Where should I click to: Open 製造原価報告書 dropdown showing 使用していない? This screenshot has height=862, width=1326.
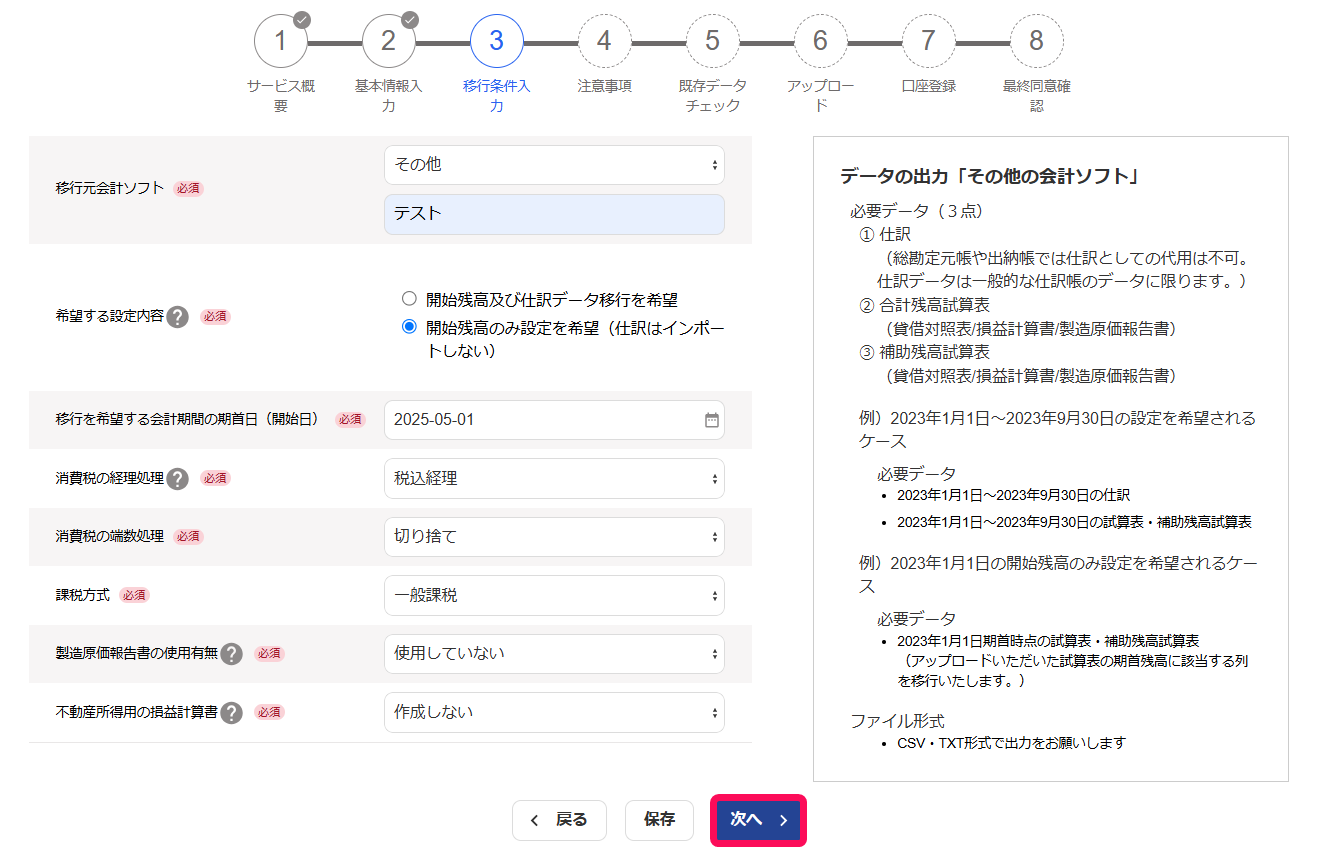pyautogui.click(x=554, y=654)
